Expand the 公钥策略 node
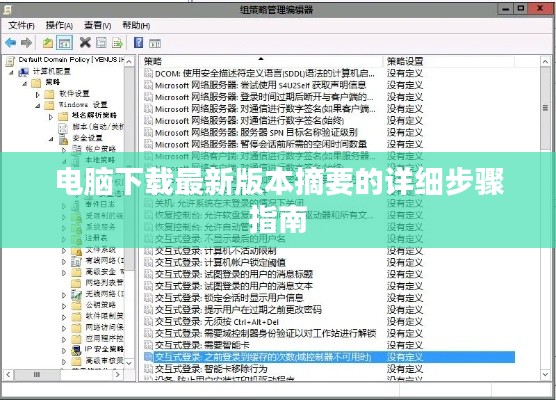This screenshot has height=400, width=556. (64, 306)
